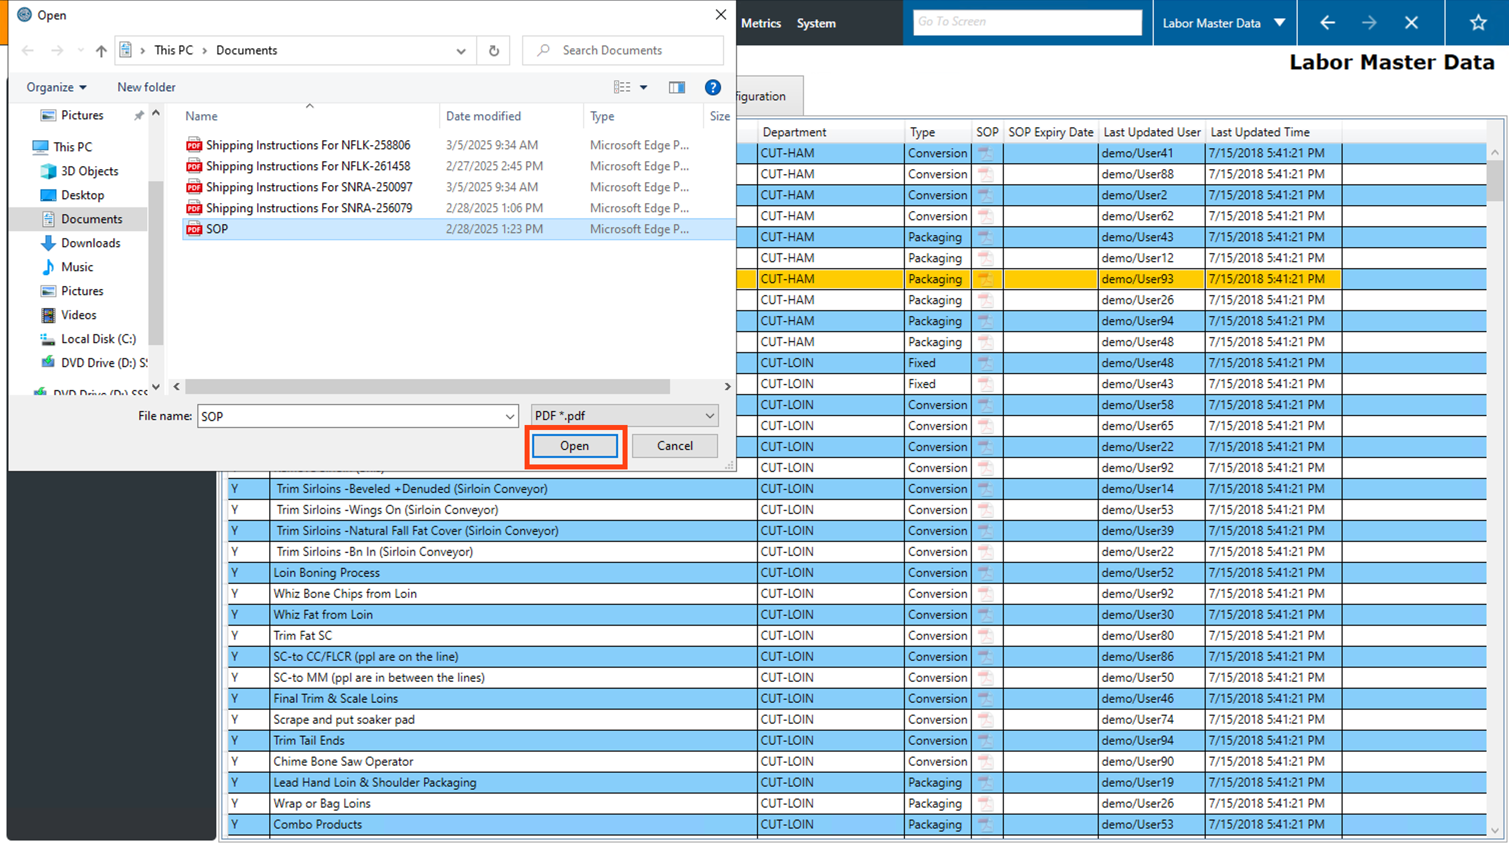Click the forward arrow in app header
This screenshot has width=1509, height=845.
pos(1369,22)
